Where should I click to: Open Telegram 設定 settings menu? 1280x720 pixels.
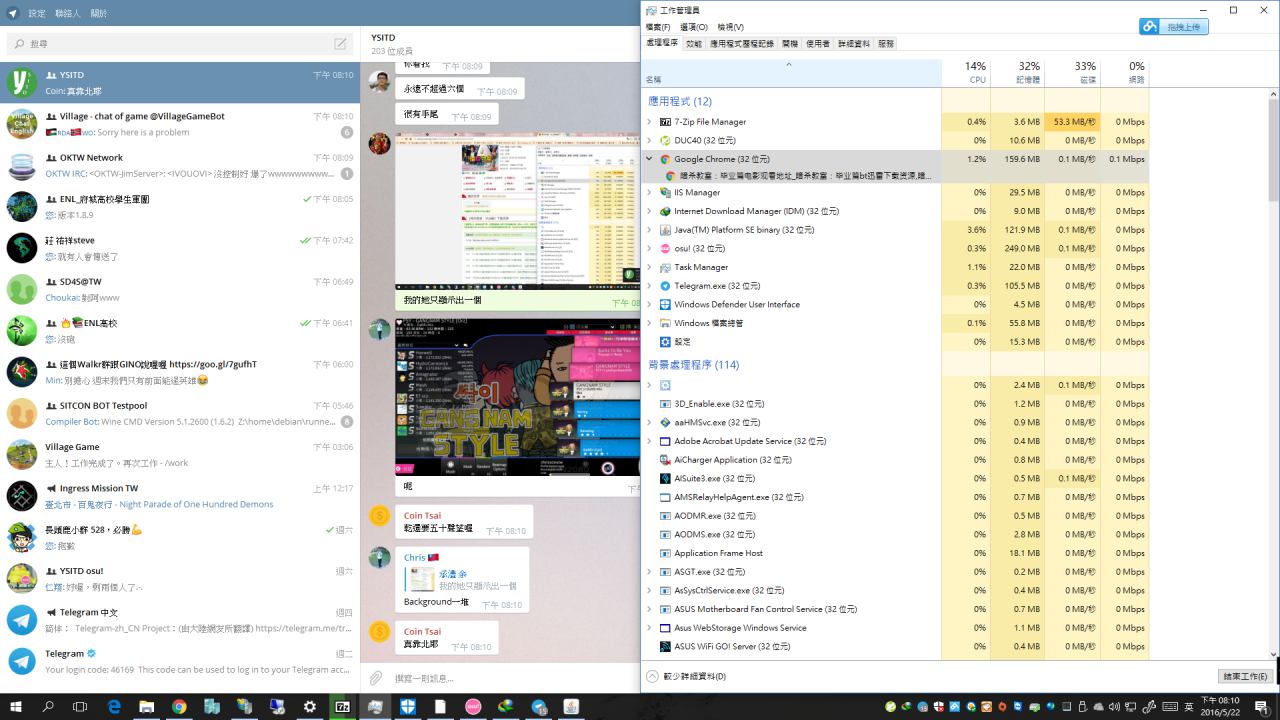click(37, 13)
